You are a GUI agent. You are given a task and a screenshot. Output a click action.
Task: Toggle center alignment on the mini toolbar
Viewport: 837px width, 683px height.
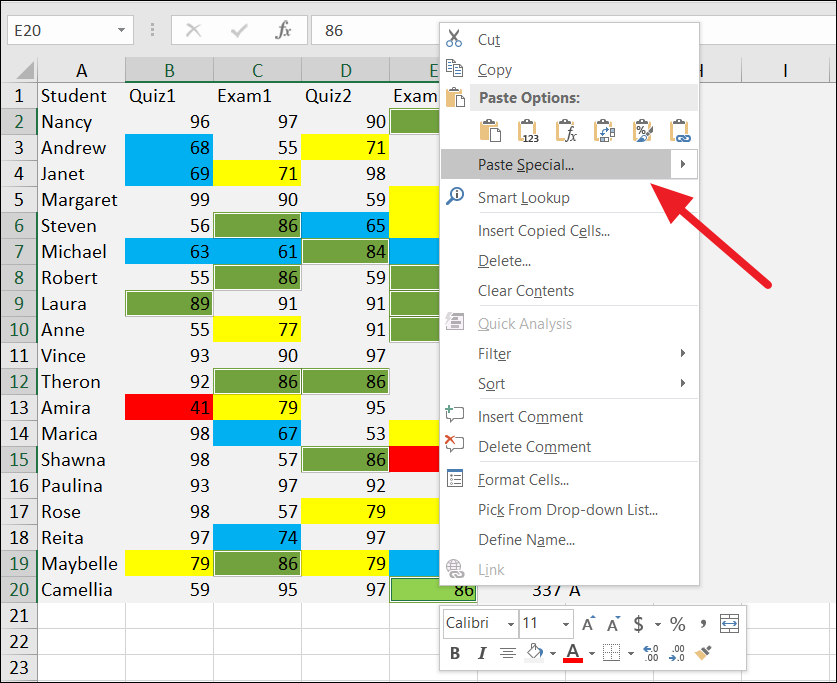507,653
